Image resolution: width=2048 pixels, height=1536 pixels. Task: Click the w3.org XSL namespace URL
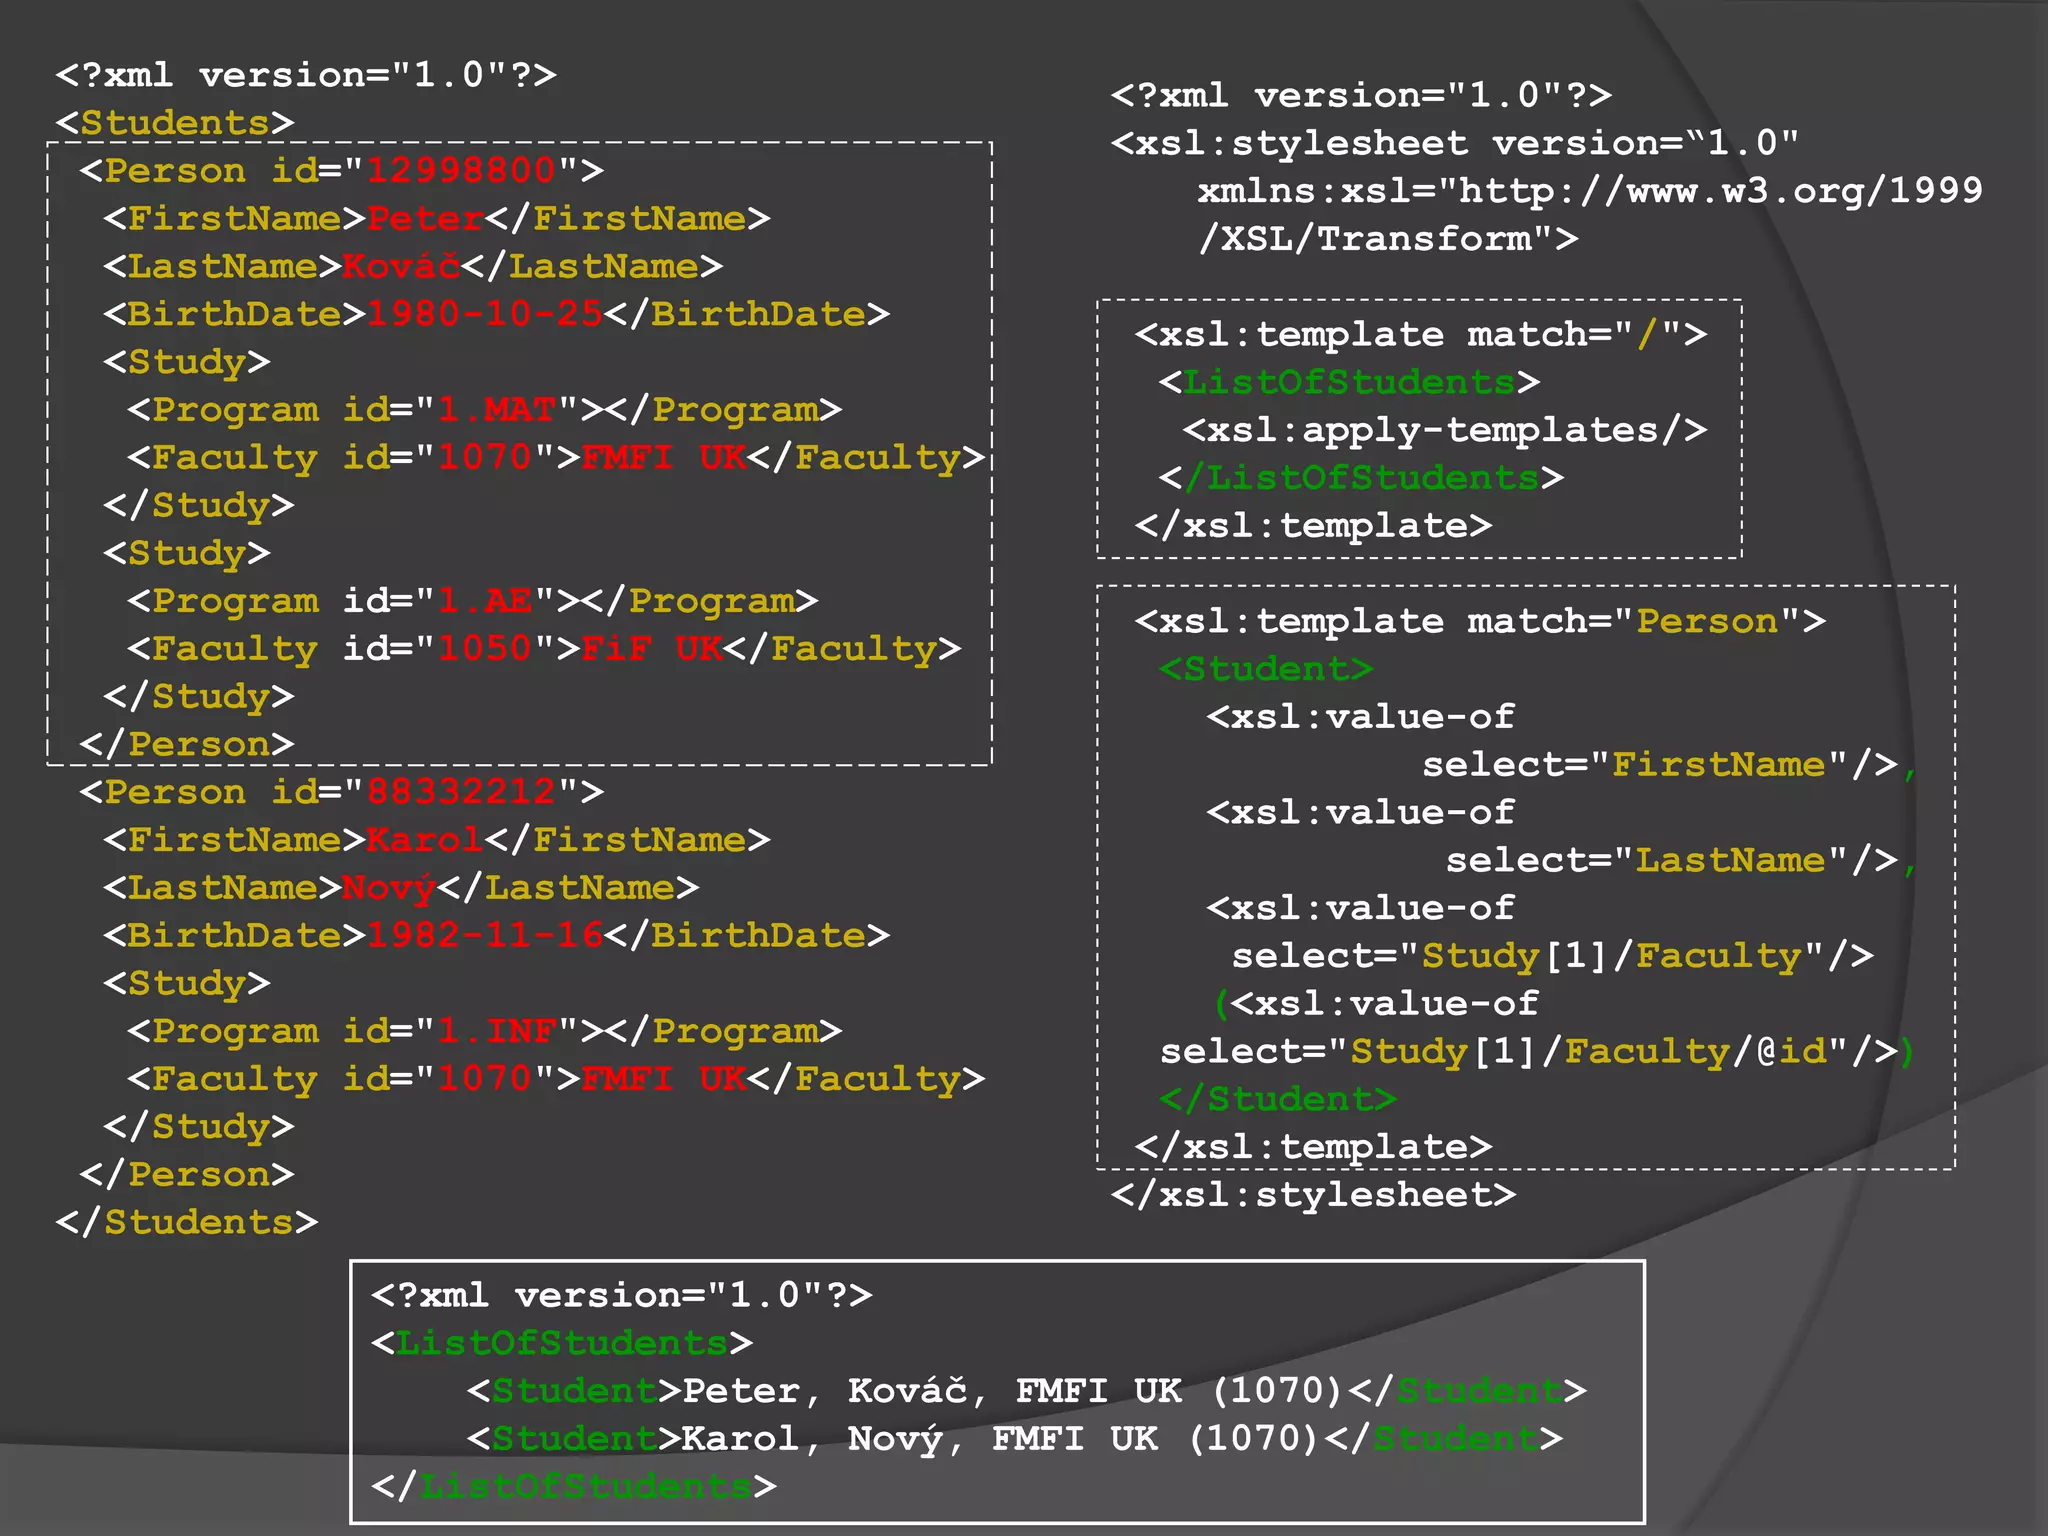pos(1718,191)
